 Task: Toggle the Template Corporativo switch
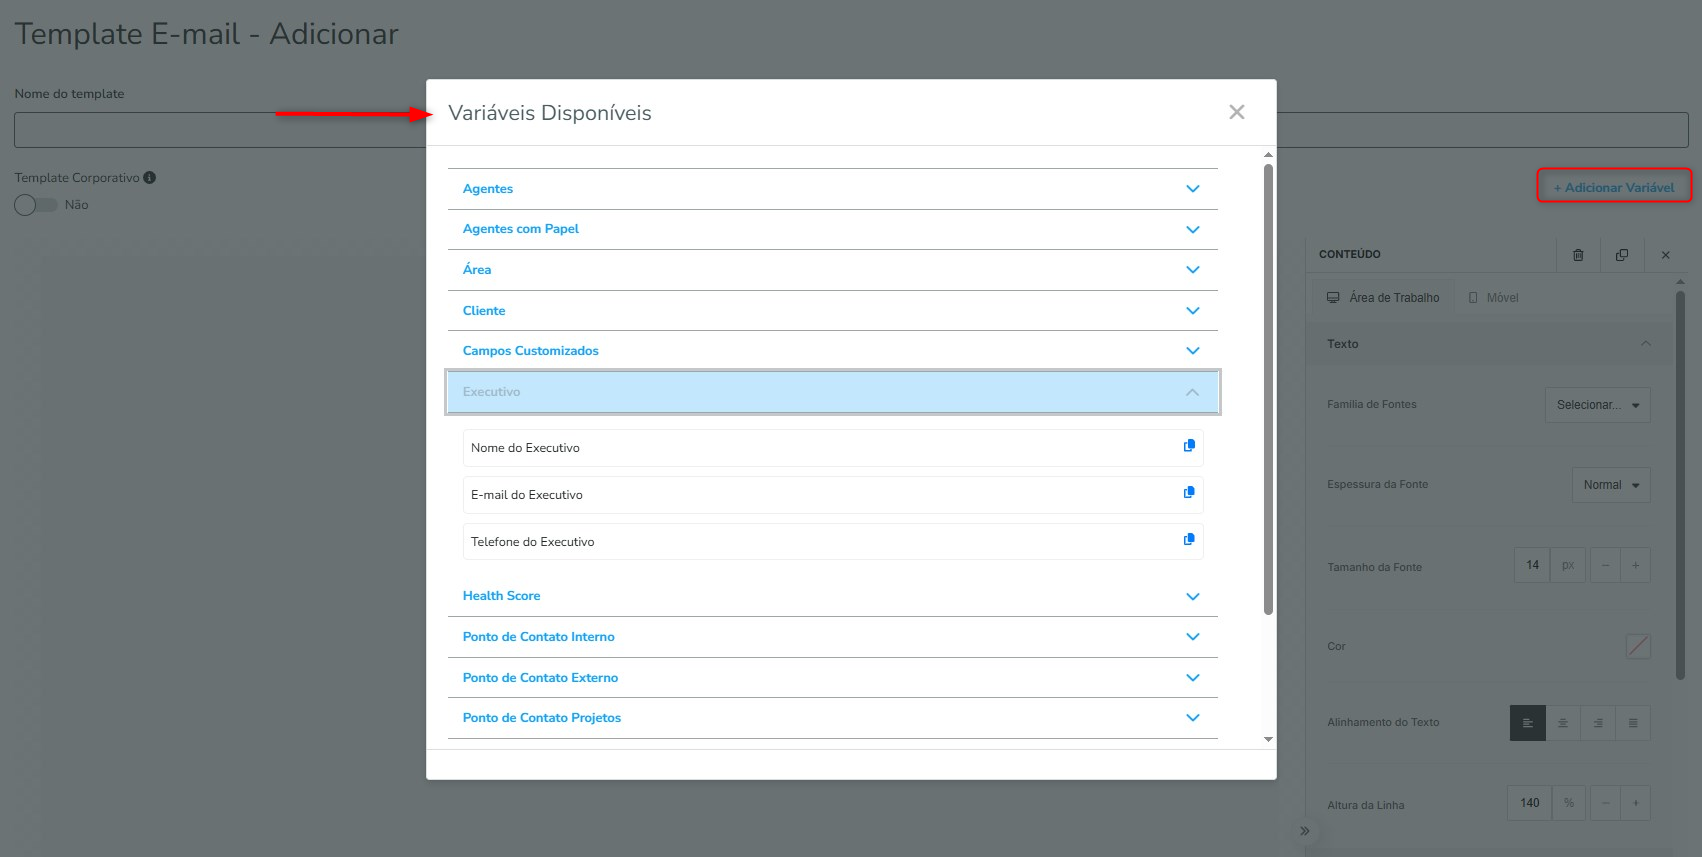[36, 205]
